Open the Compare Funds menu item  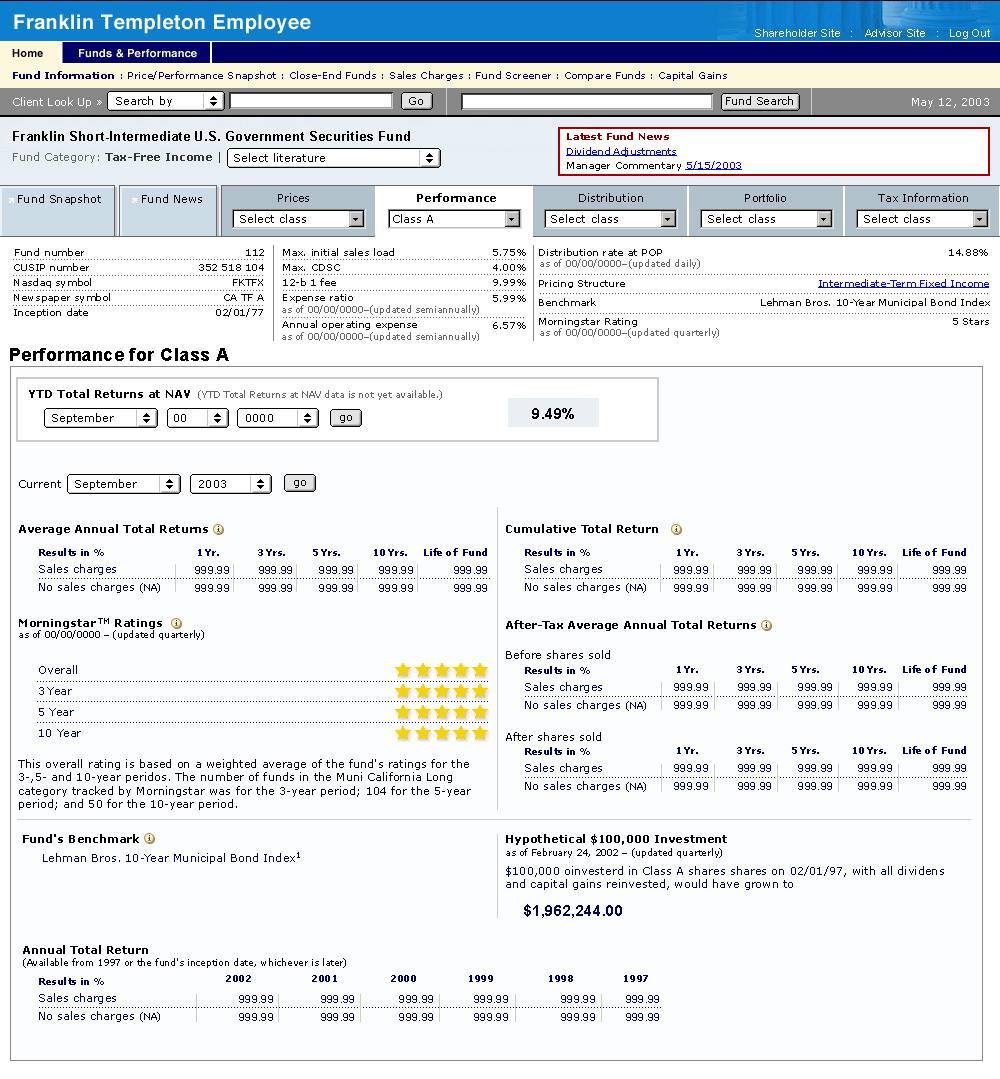[604, 76]
